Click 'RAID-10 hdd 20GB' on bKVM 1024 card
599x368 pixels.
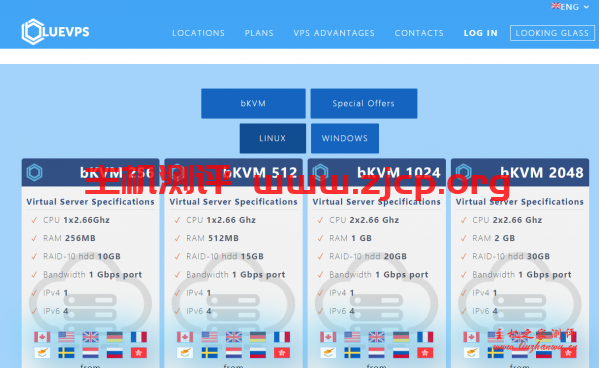coord(368,256)
